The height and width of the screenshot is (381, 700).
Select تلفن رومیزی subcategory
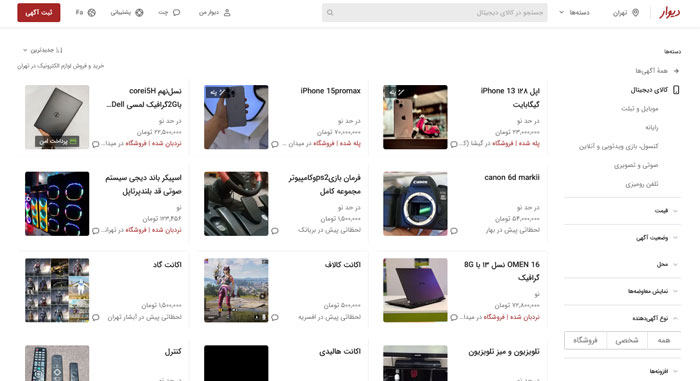click(x=642, y=184)
